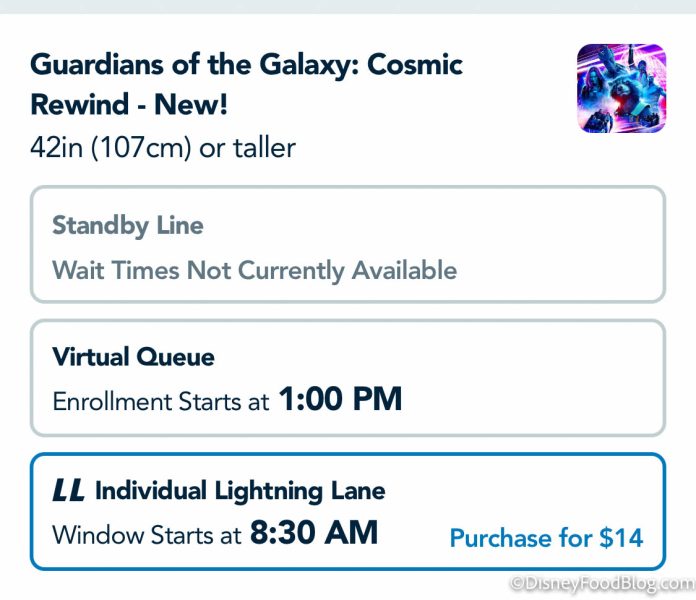Choose the Individual Lightning Lane heading
This screenshot has height=600, width=696.
pyautogui.click(x=240, y=491)
